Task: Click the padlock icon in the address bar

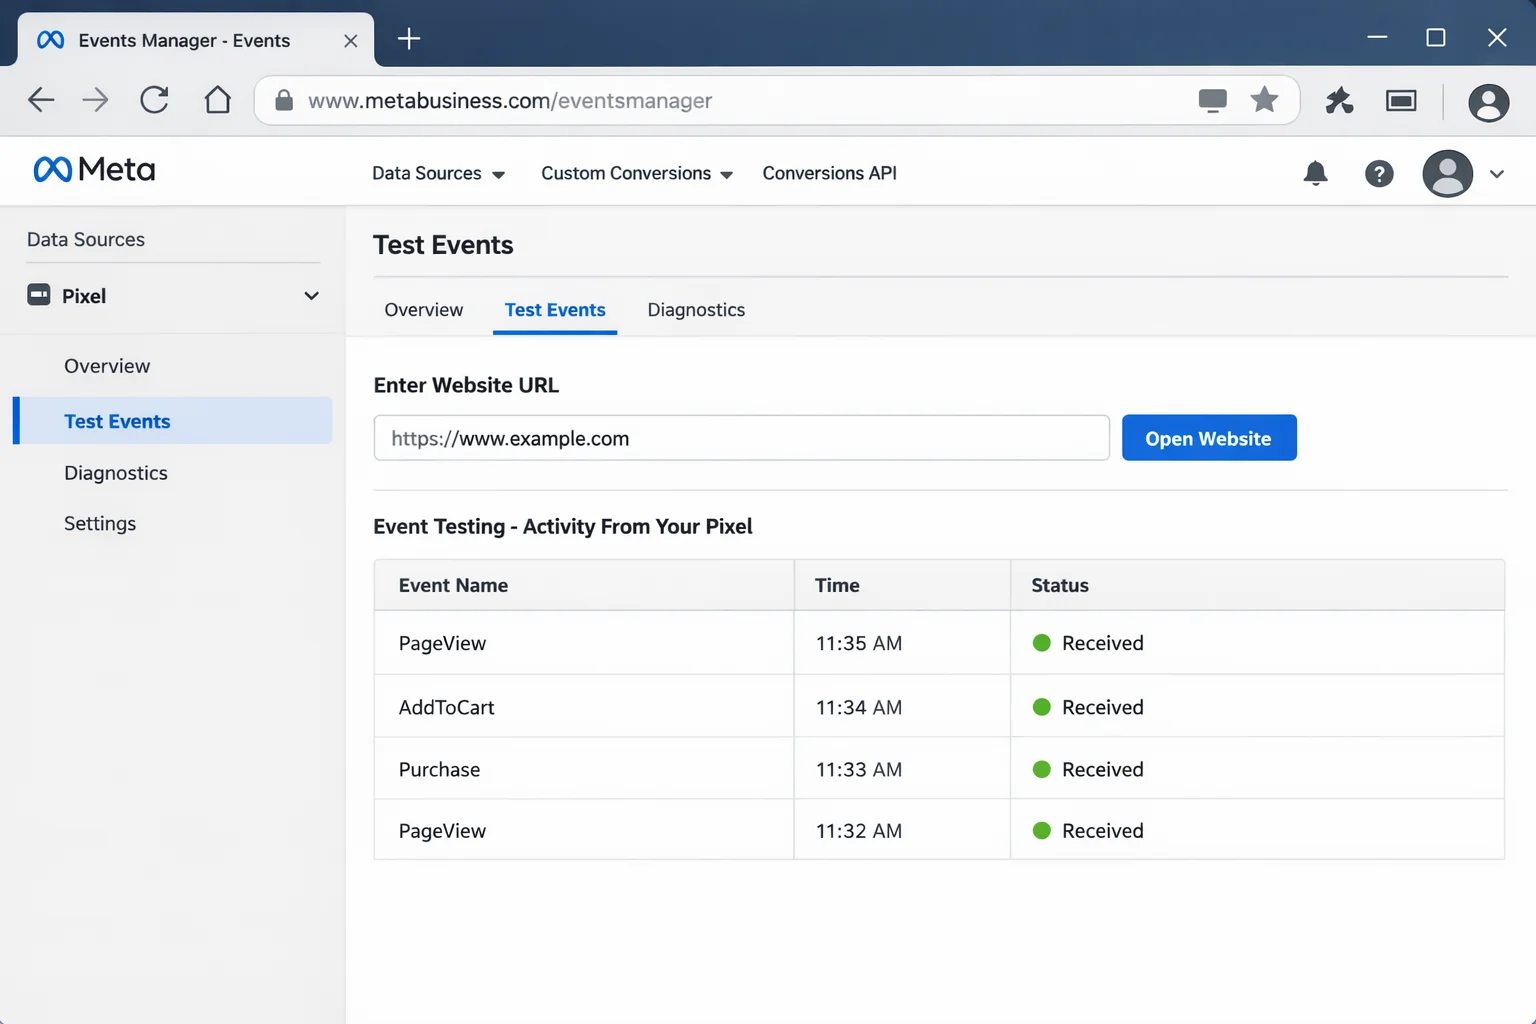Action: [x=283, y=100]
